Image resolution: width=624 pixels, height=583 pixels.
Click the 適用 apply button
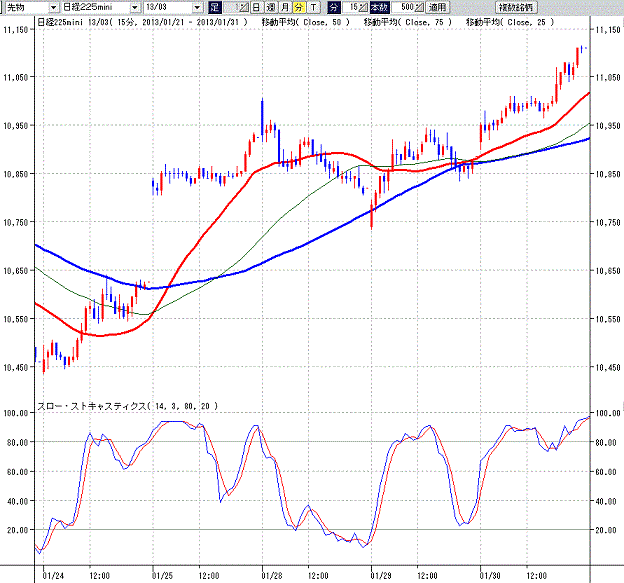[x=437, y=7]
